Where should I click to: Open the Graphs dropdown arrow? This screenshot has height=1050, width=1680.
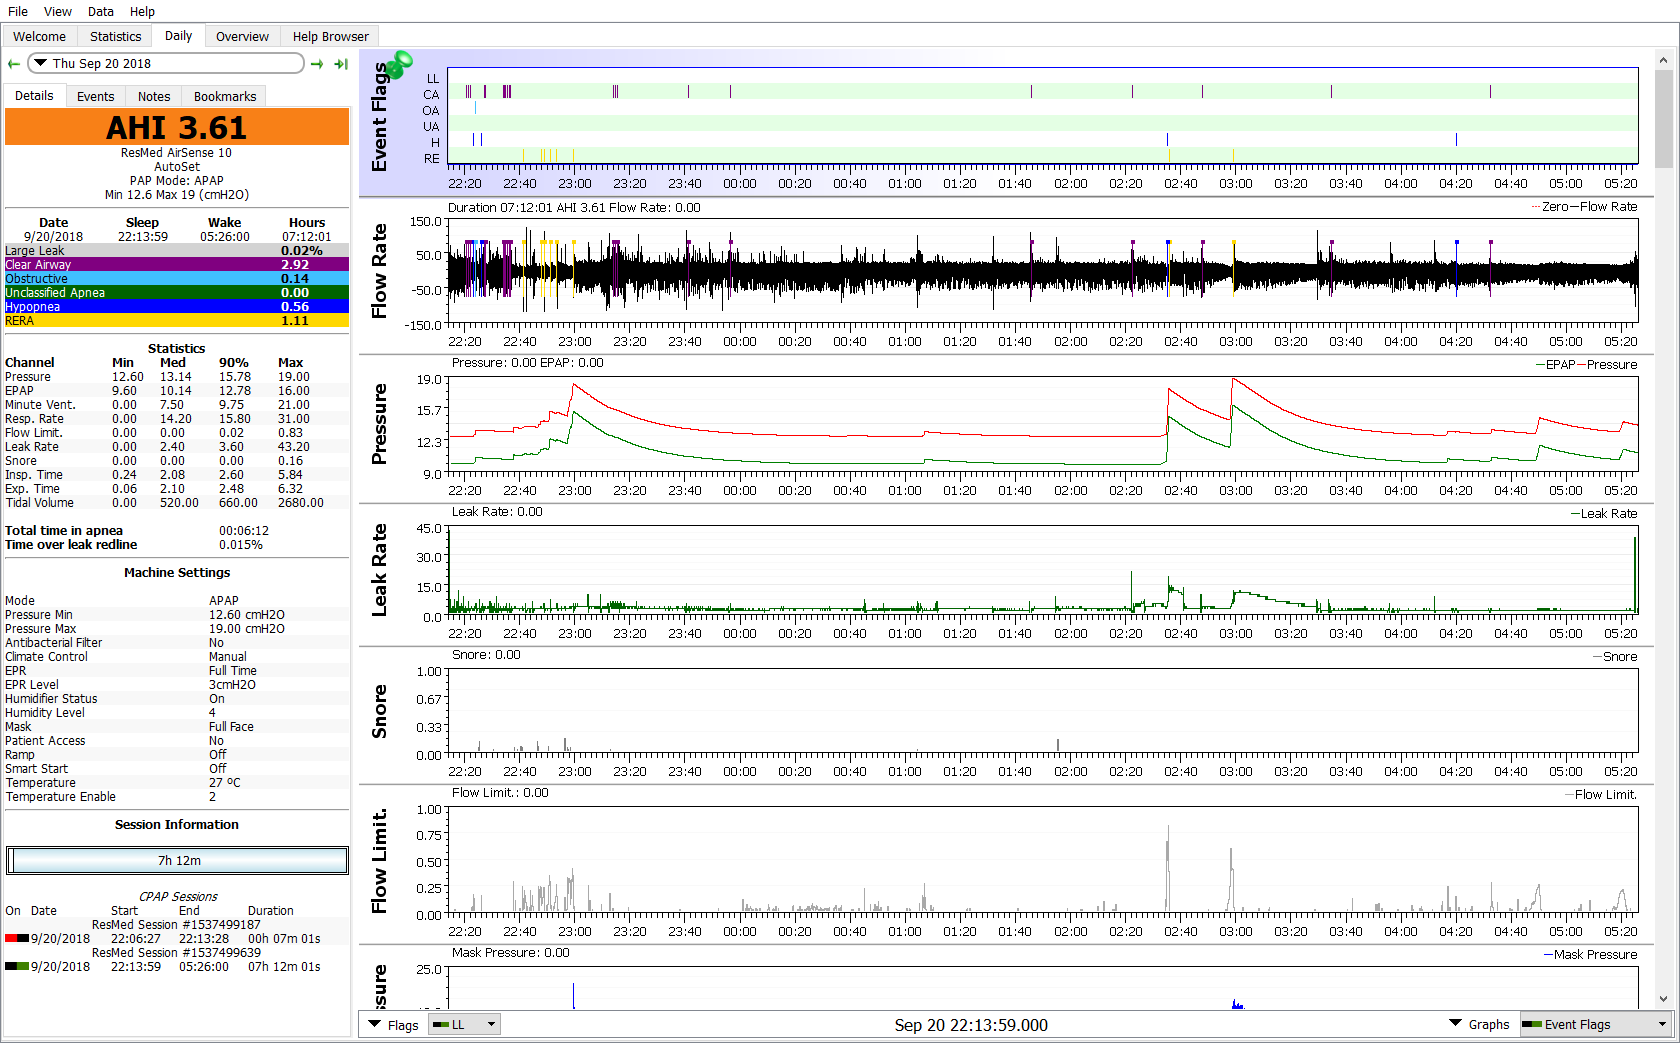pyautogui.click(x=1455, y=1023)
